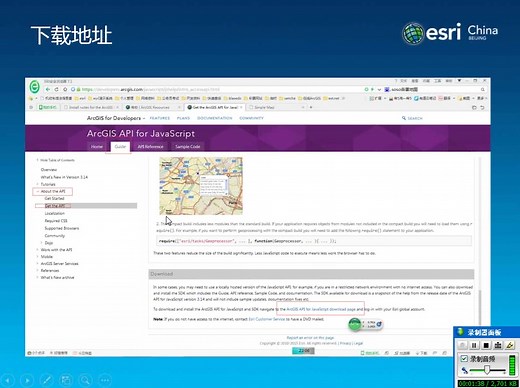Collapse the Hide Table of Contents toggle
The width and height of the screenshot is (520, 388).
(55, 160)
